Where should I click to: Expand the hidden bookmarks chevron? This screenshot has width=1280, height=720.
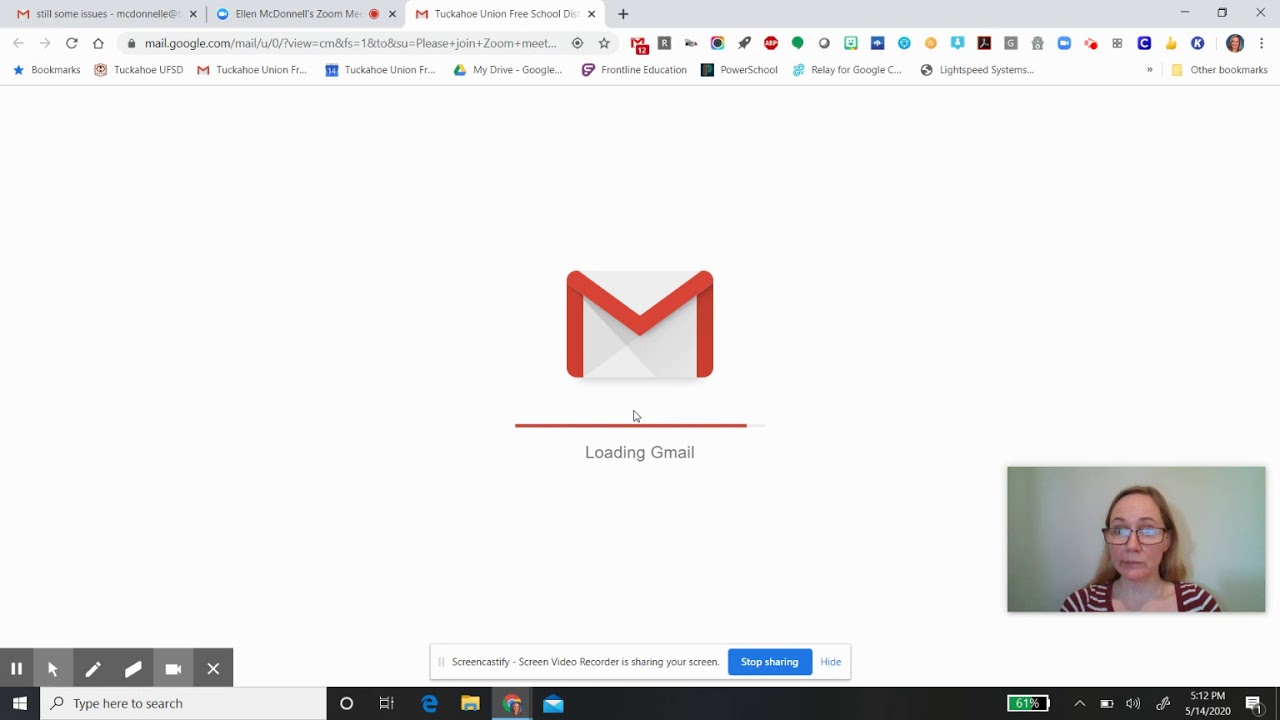pos(1149,70)
